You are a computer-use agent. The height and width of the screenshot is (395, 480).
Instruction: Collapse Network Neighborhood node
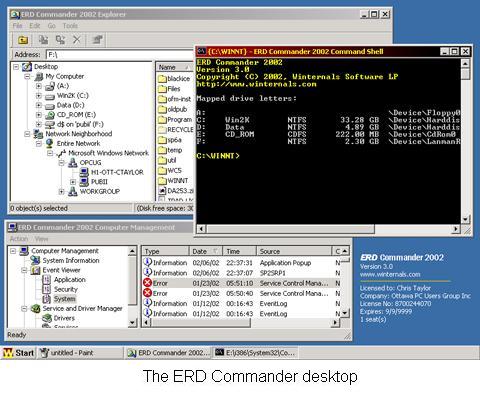(27, 134)
